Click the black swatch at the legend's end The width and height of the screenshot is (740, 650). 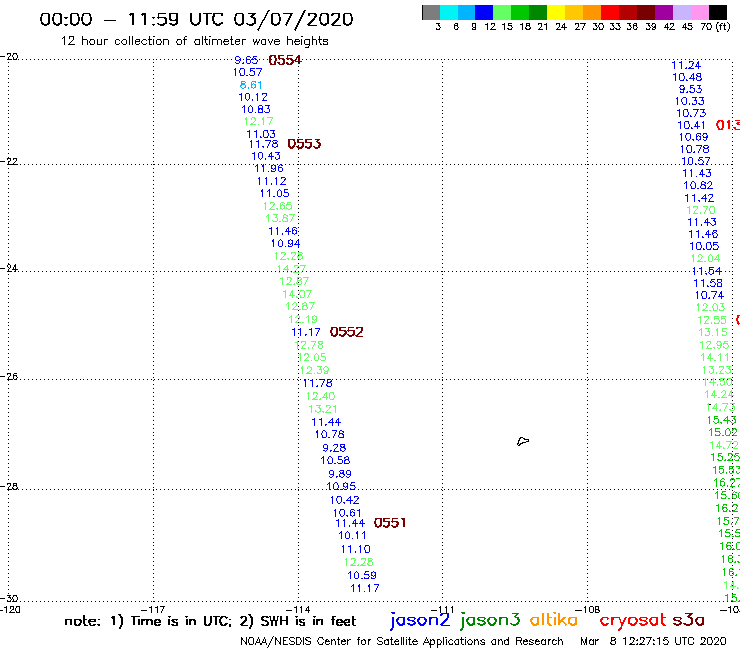click(x=717, y=12)
